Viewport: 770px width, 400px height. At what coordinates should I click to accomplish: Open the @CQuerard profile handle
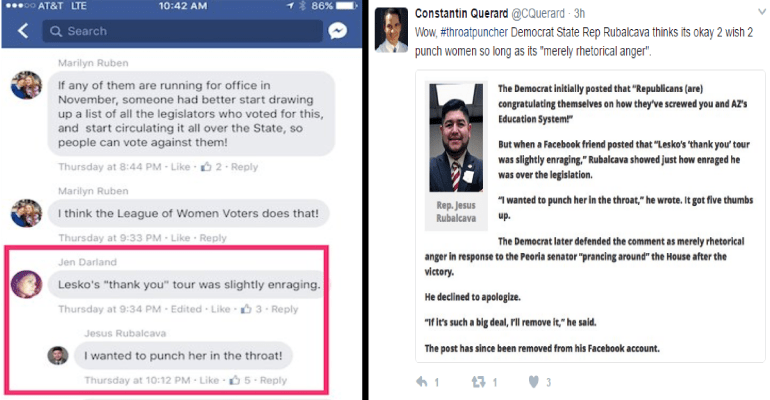click(538, 13)
